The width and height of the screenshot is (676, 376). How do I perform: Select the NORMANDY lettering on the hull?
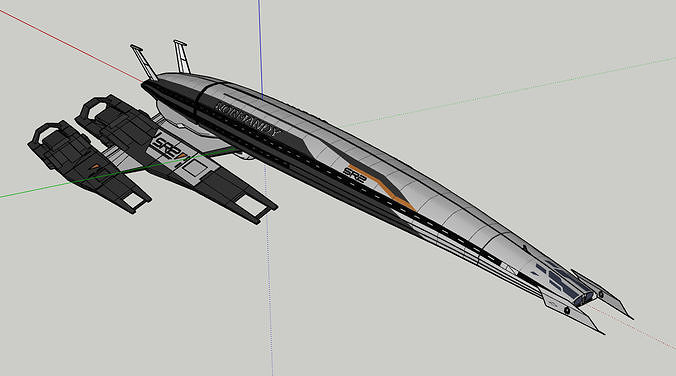[x=248, y=120]
